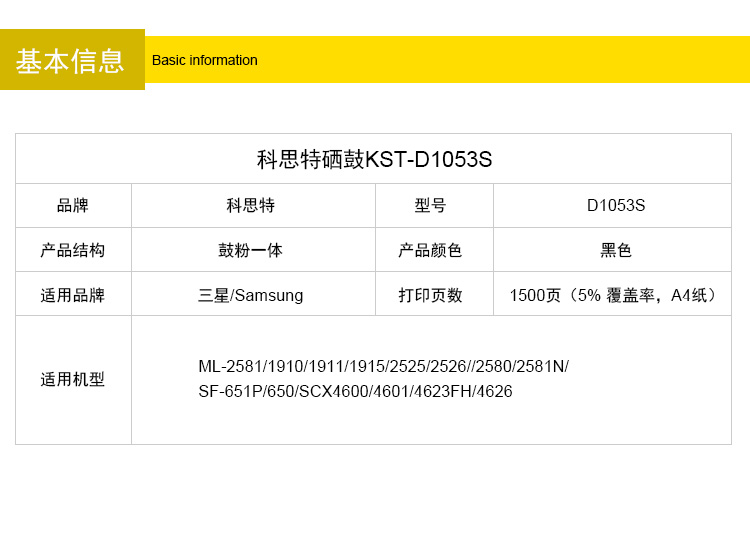Click the 适用品牌 label cell

click(x=73, y=295)
